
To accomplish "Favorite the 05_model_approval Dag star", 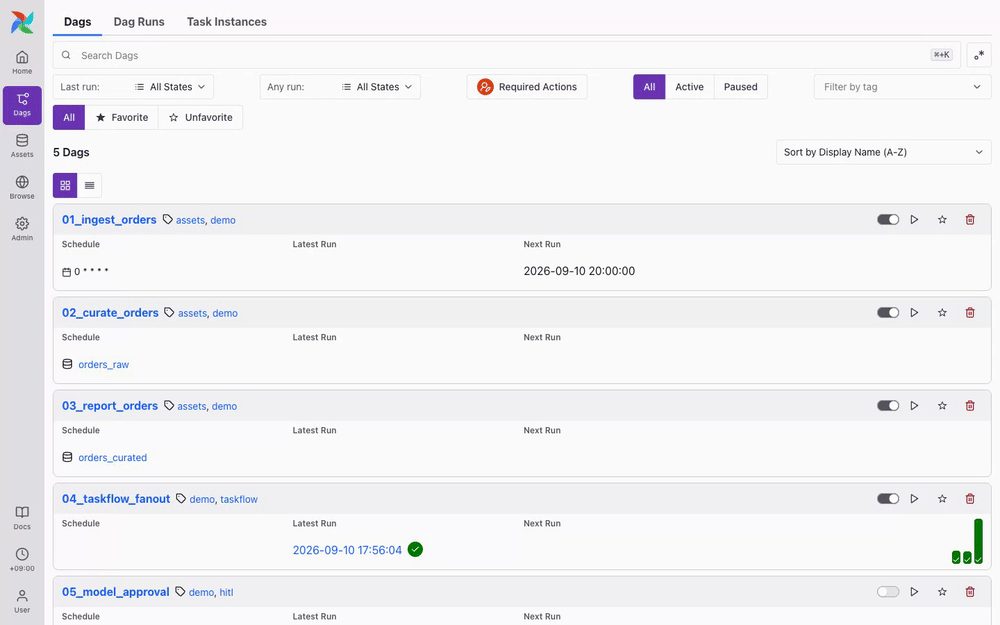I will click(942, 592).
